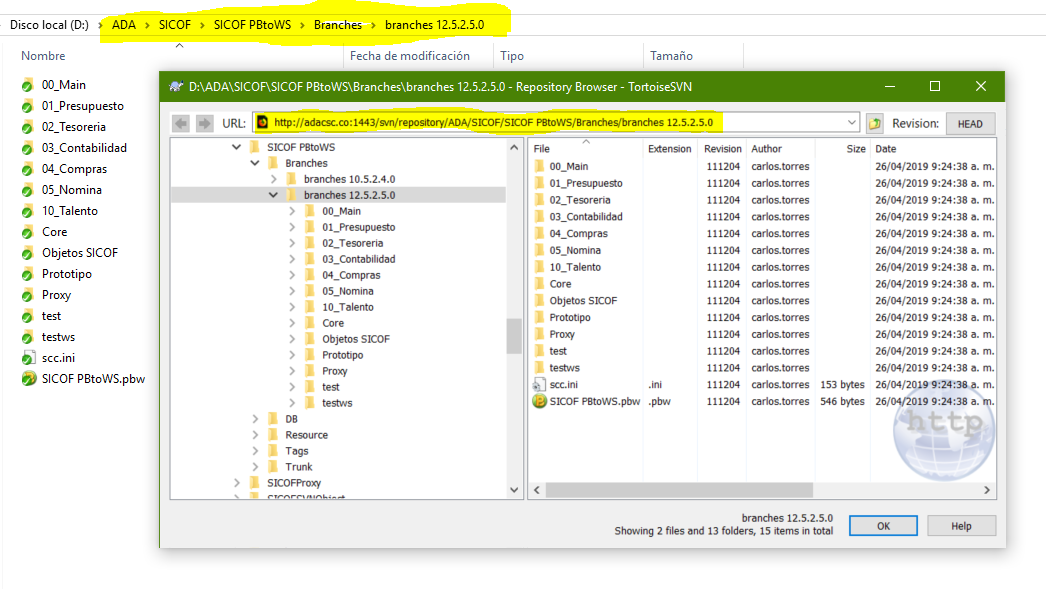The height and width of the screenshot is (589, 1046).
Task: Sort by the Revision column header
Action: tap(722, 148)
